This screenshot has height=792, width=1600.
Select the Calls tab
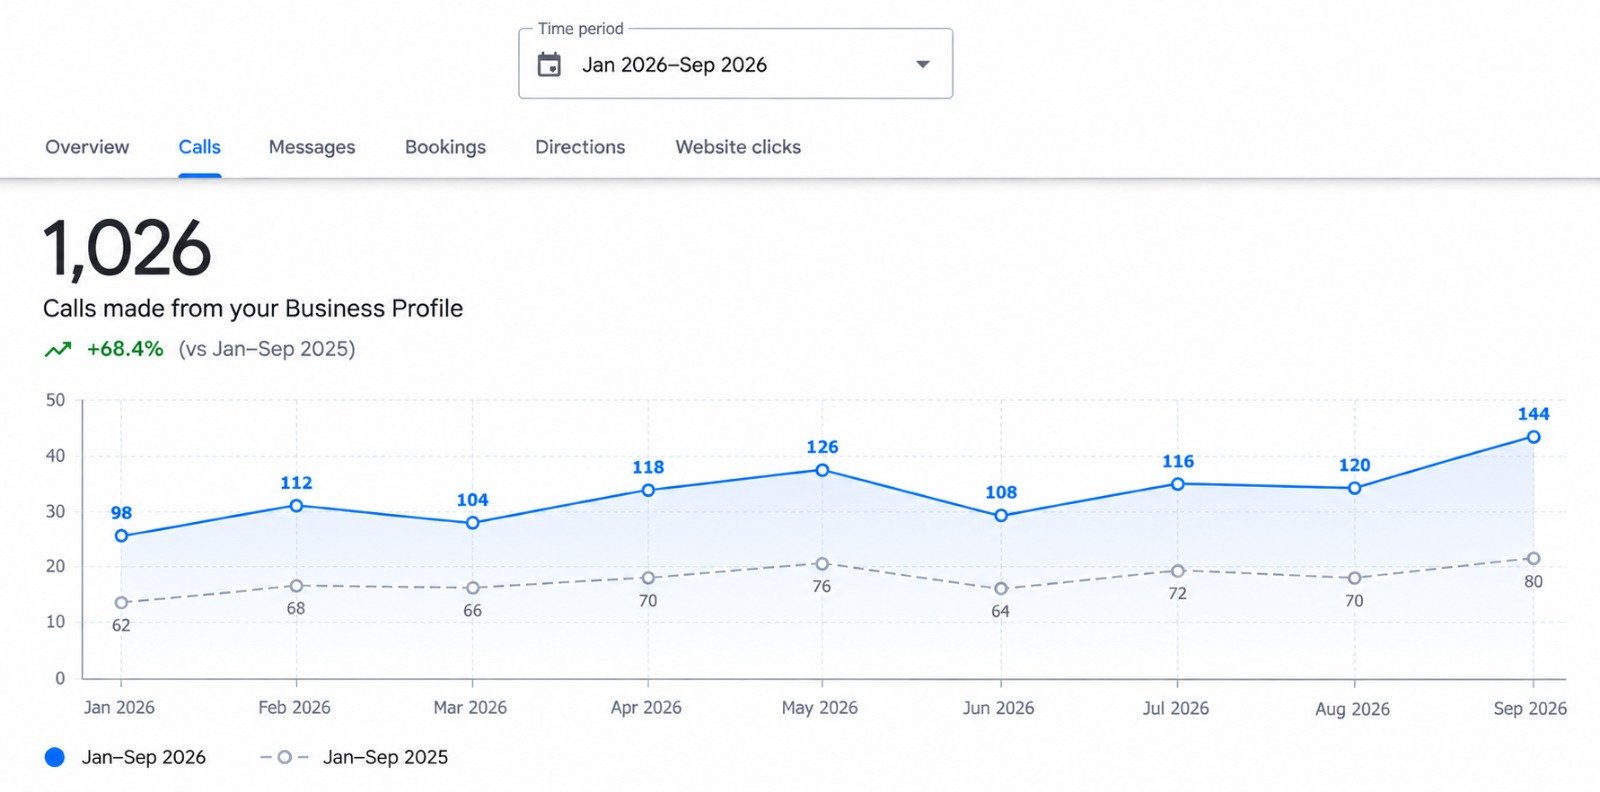pyautogui.click(x=200, y=147)
